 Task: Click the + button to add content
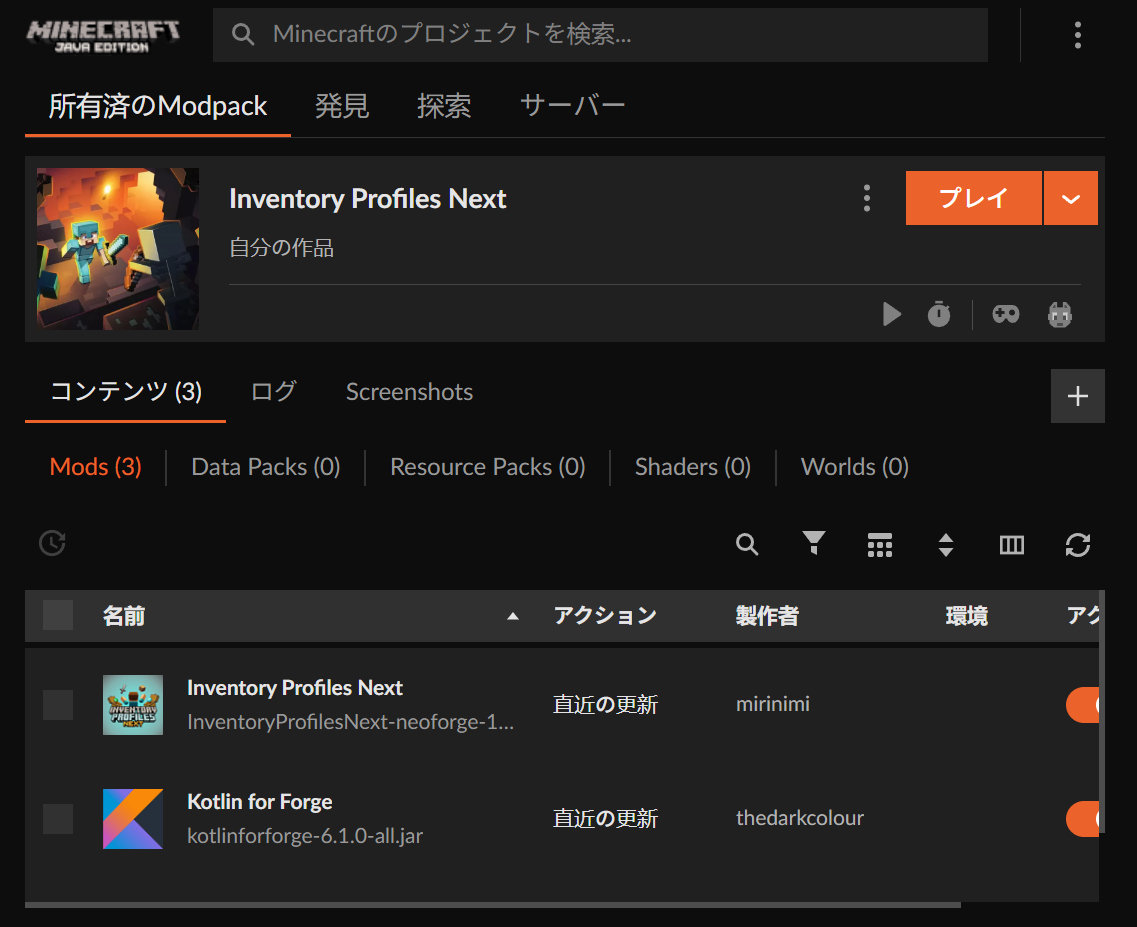1077,395
